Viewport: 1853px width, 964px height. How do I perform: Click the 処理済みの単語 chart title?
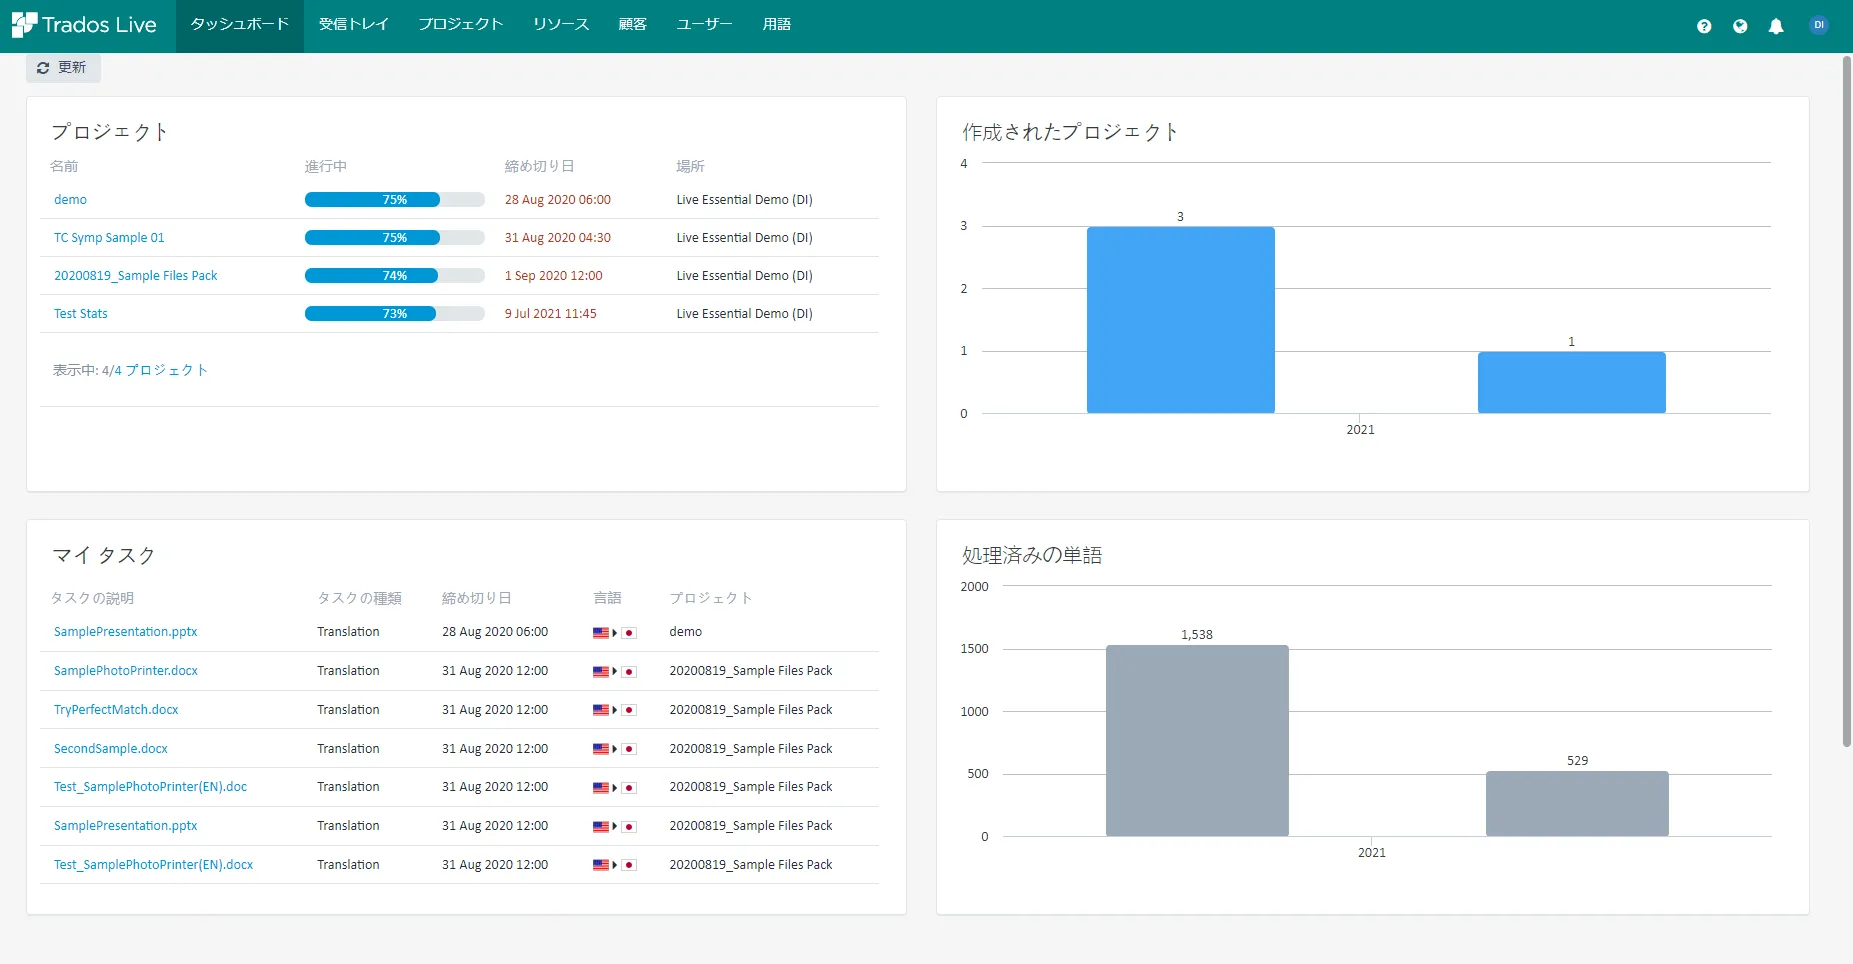point(1032,555)
